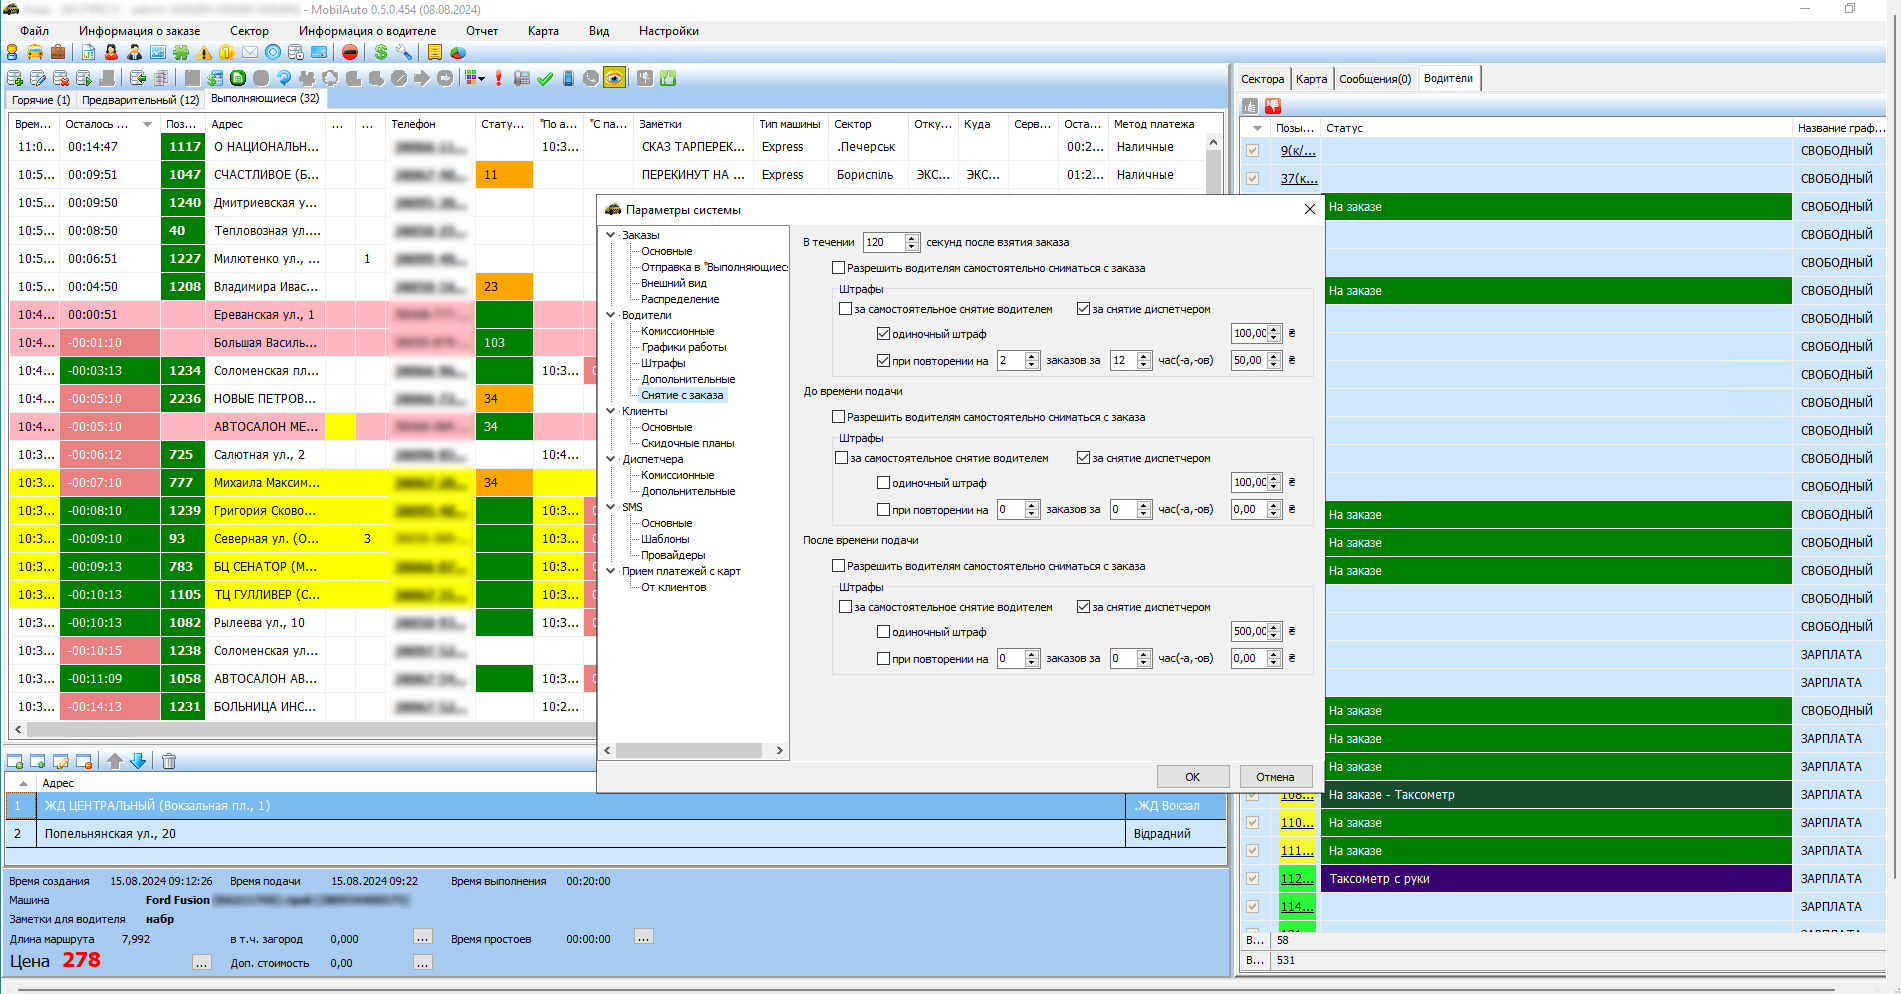Click the 'OK' button in settings dialog
1901x994 pixels.
pos(1192,777)
